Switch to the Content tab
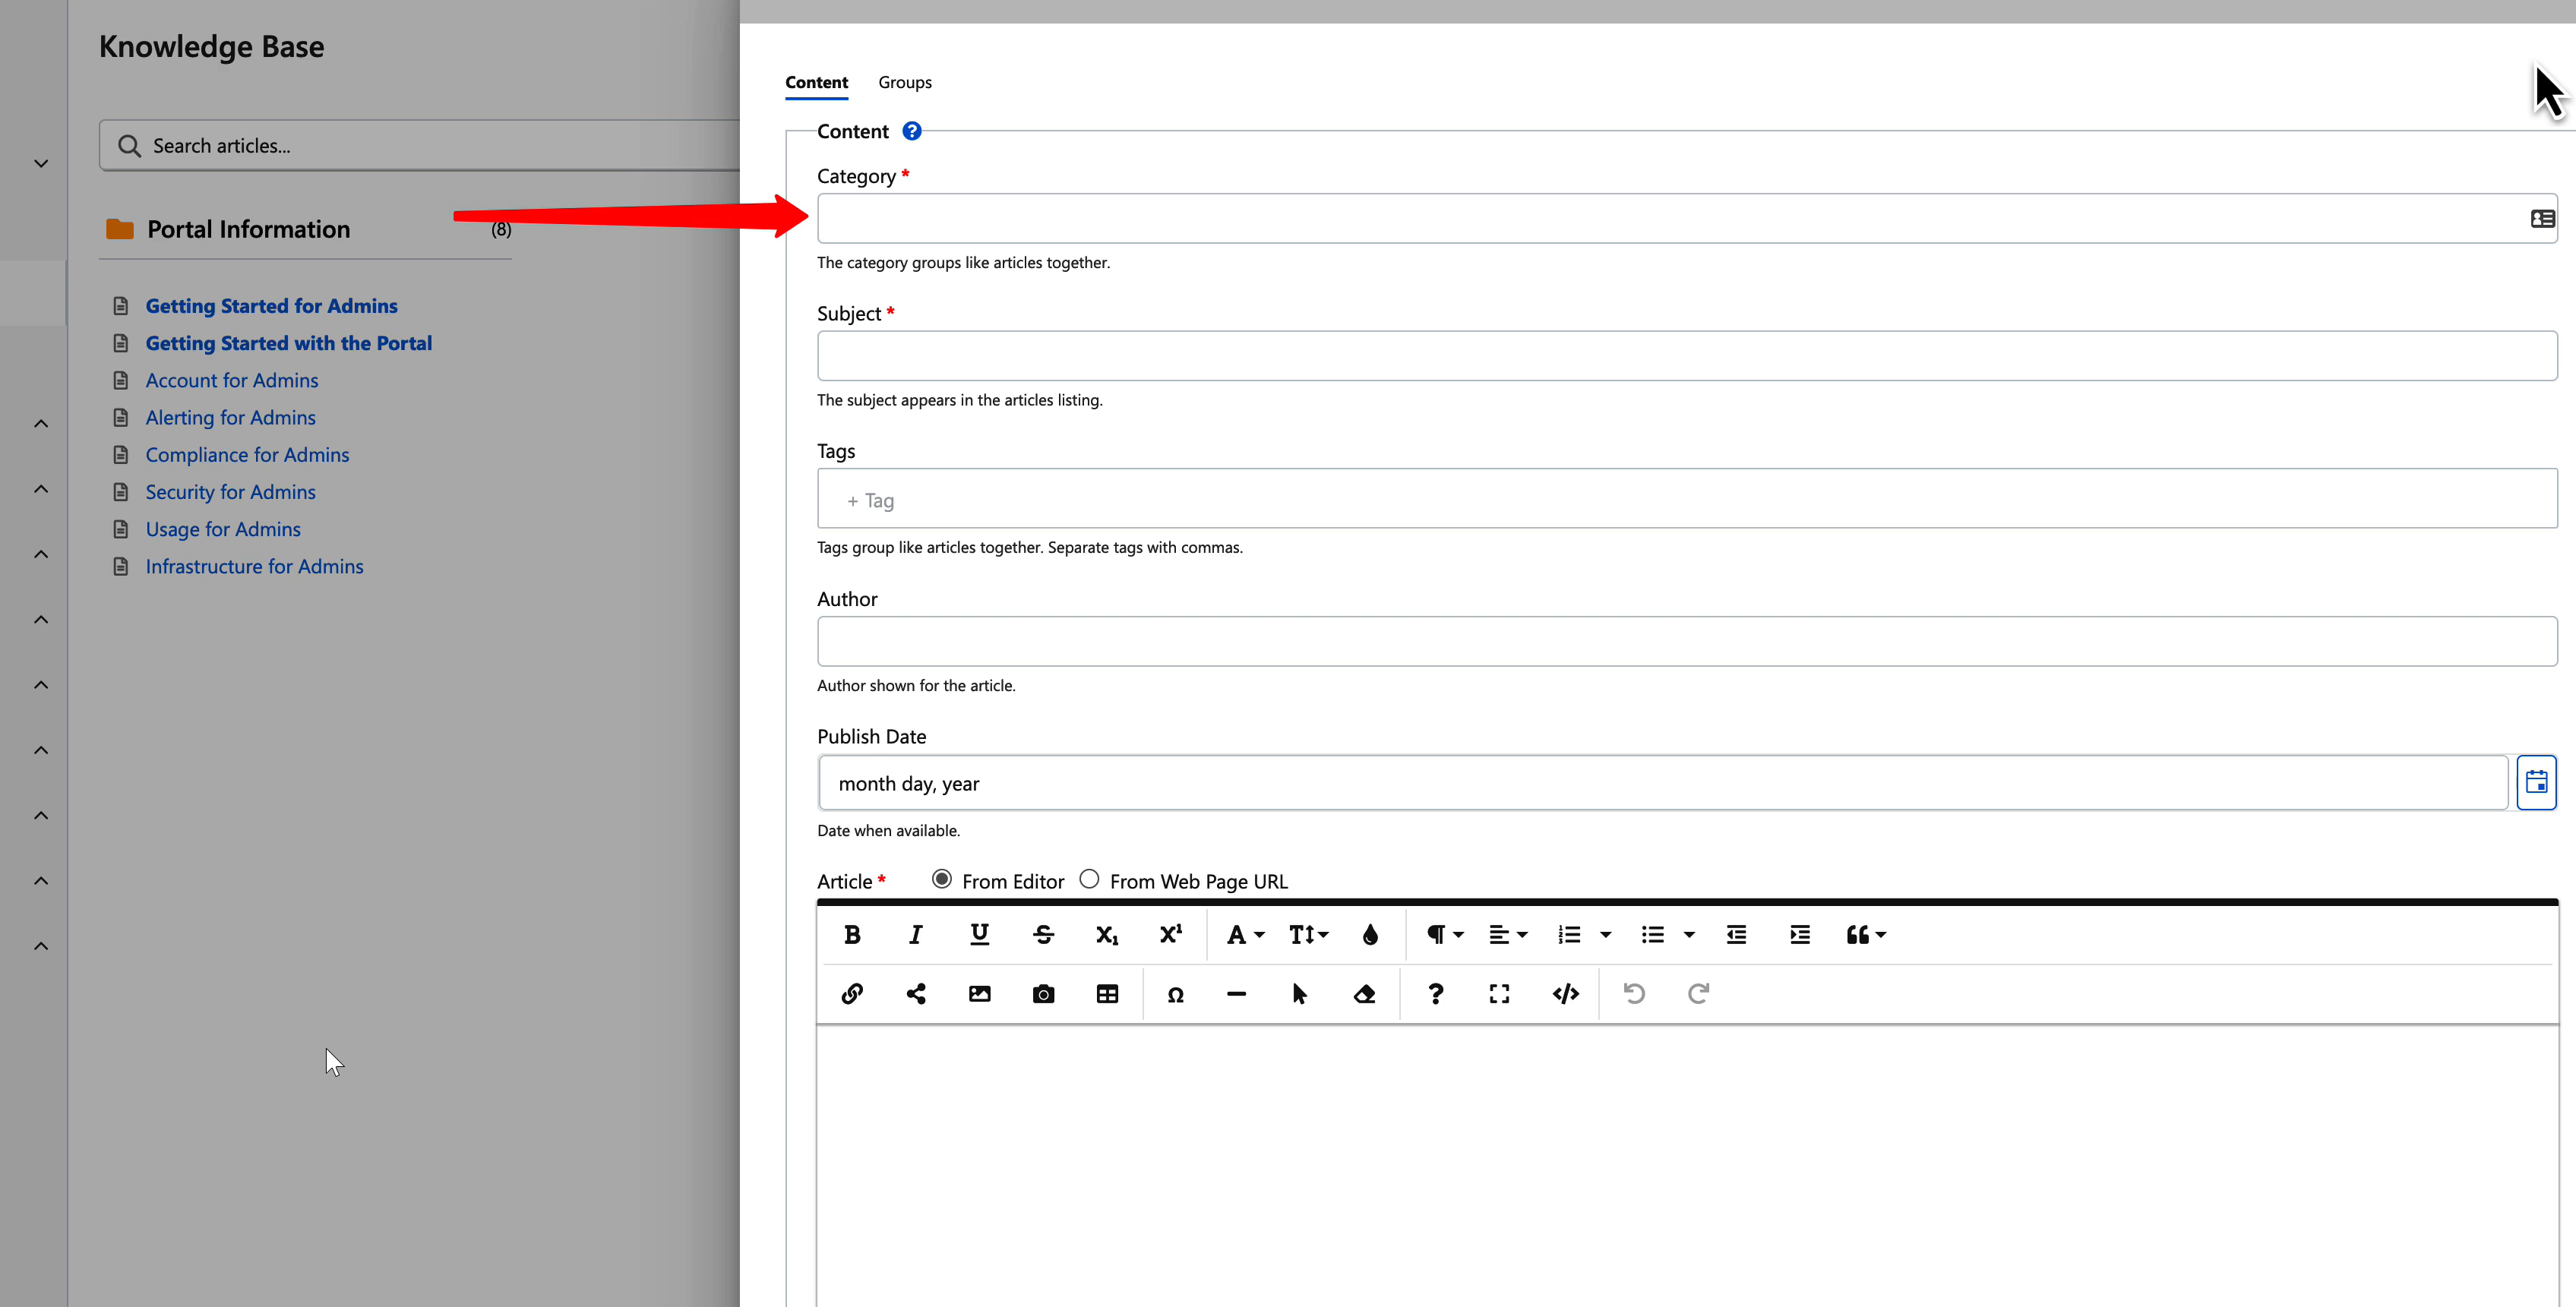This screenshot has width=2576, height=1307. coord(816,82)
